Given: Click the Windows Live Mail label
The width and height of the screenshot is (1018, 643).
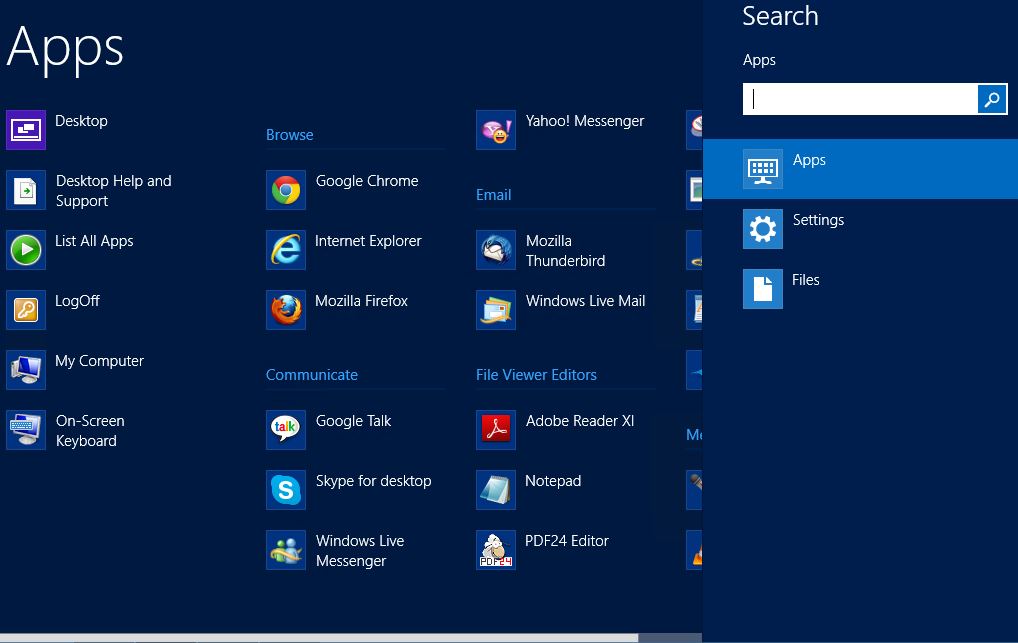Looking at the screenshot, I should [x=586, y=301].
